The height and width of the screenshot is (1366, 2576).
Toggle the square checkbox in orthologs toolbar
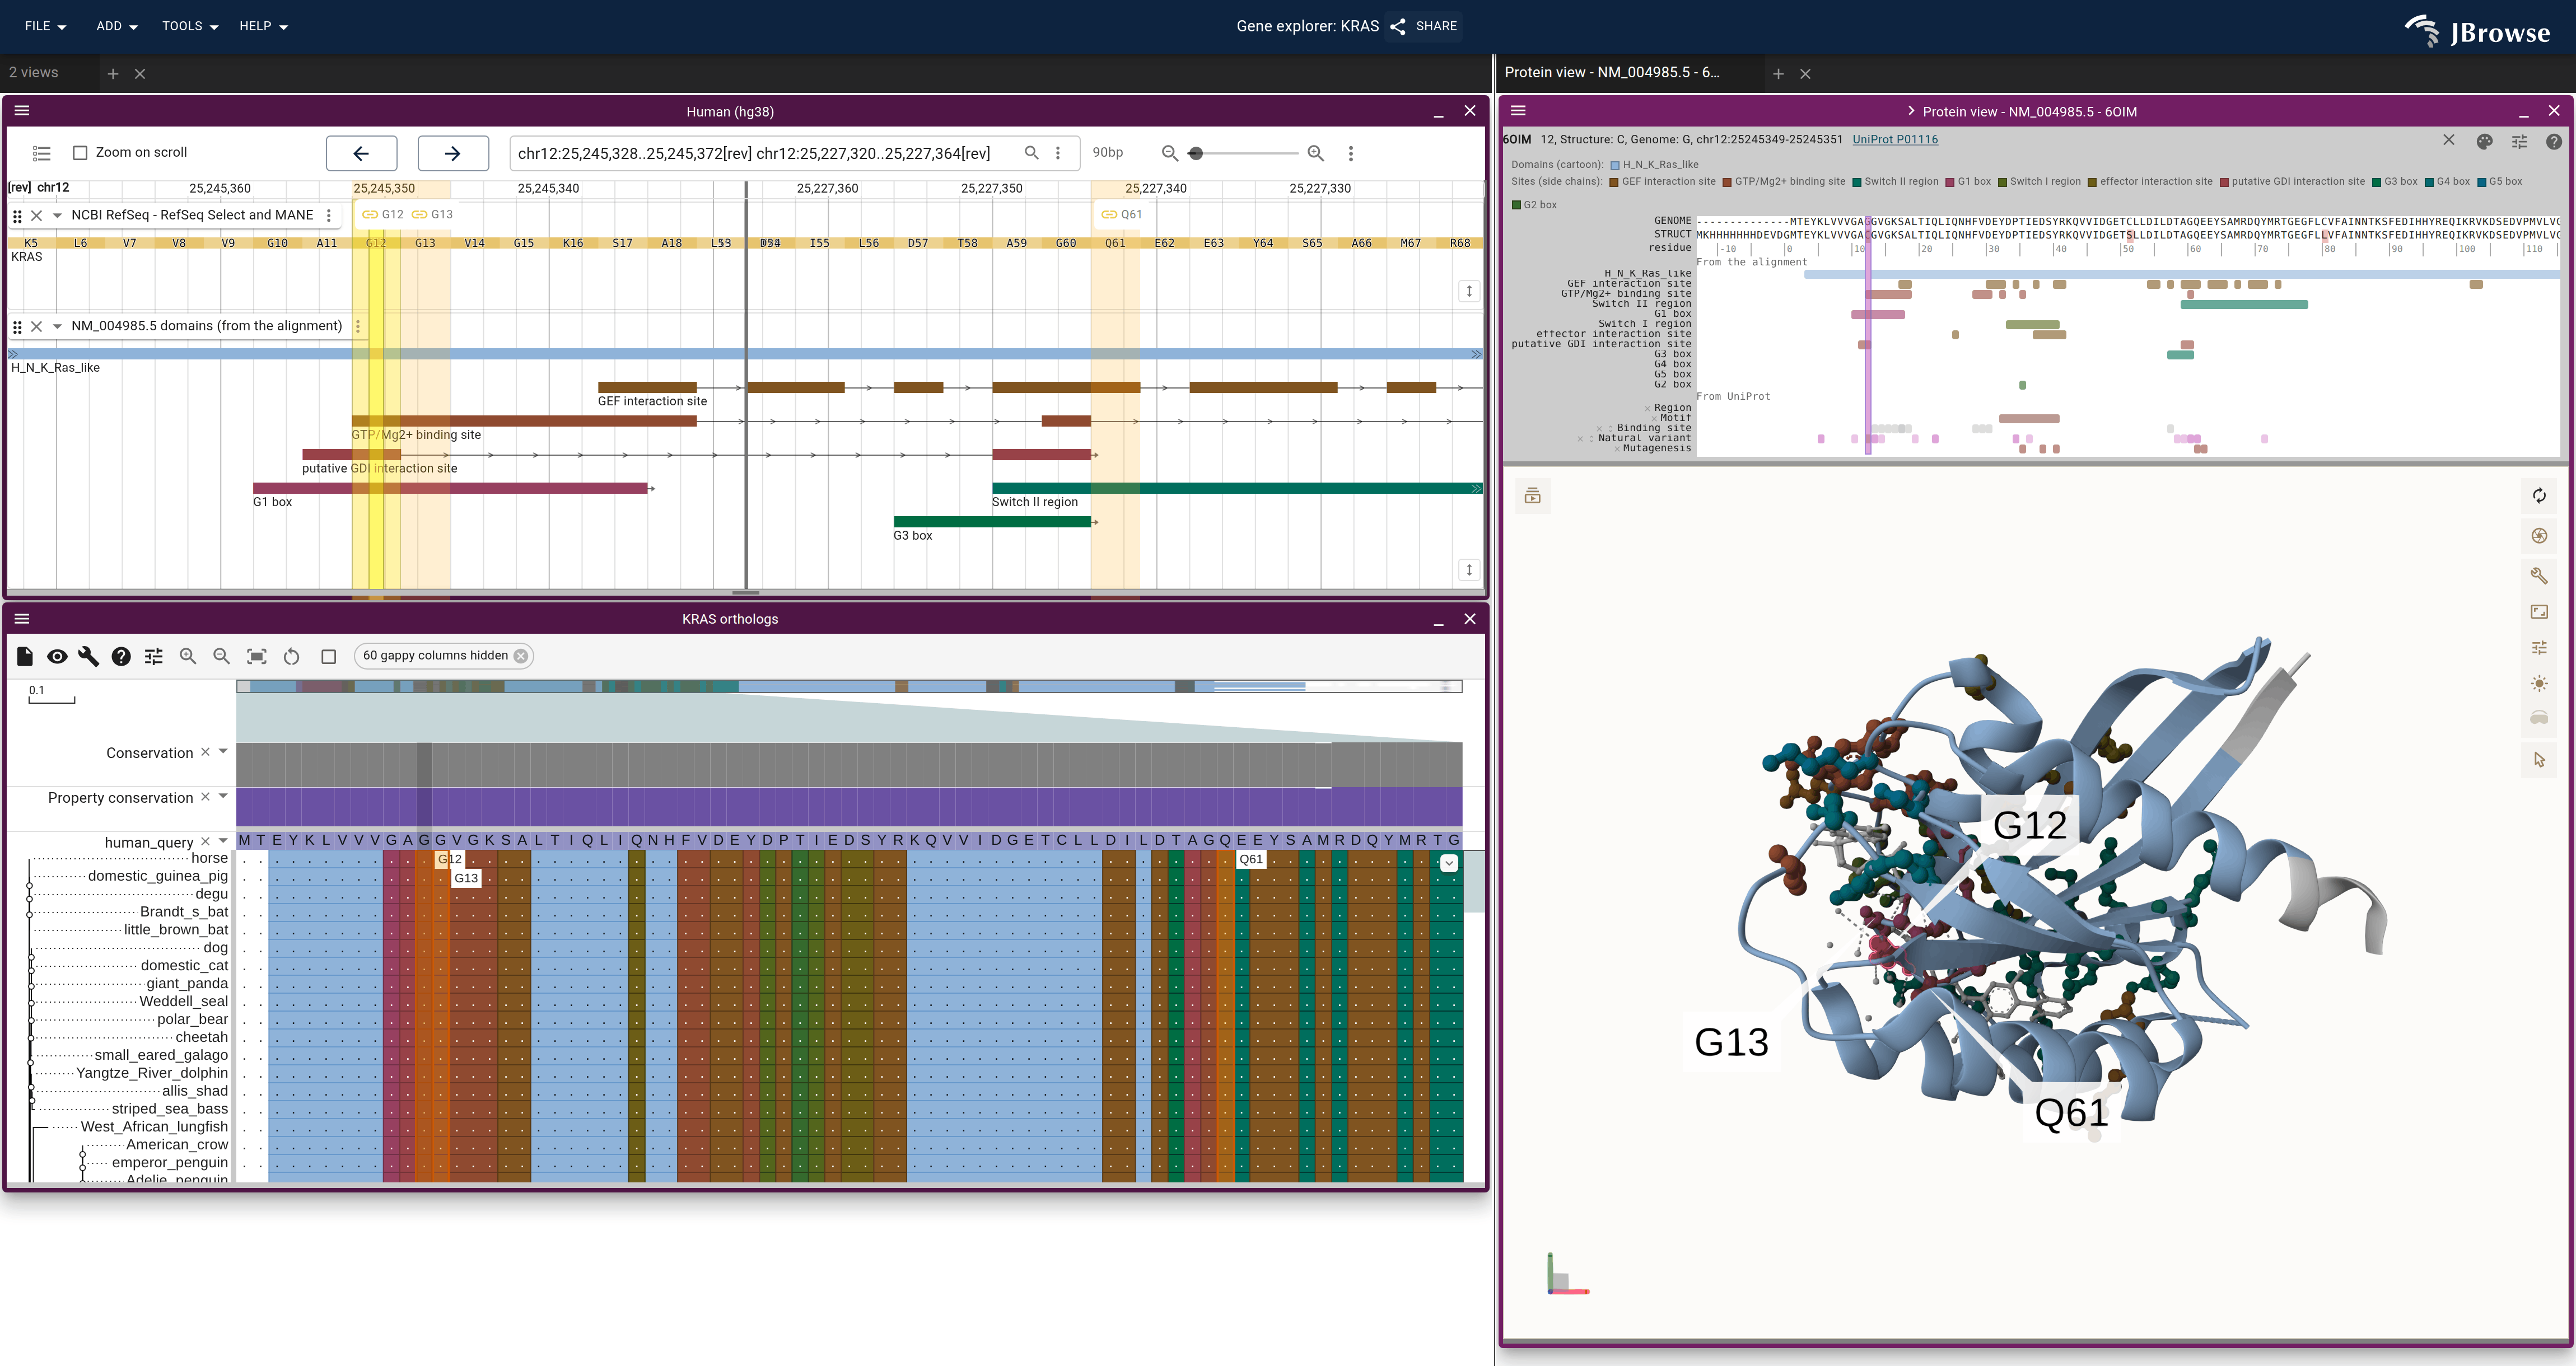point(328,656)
